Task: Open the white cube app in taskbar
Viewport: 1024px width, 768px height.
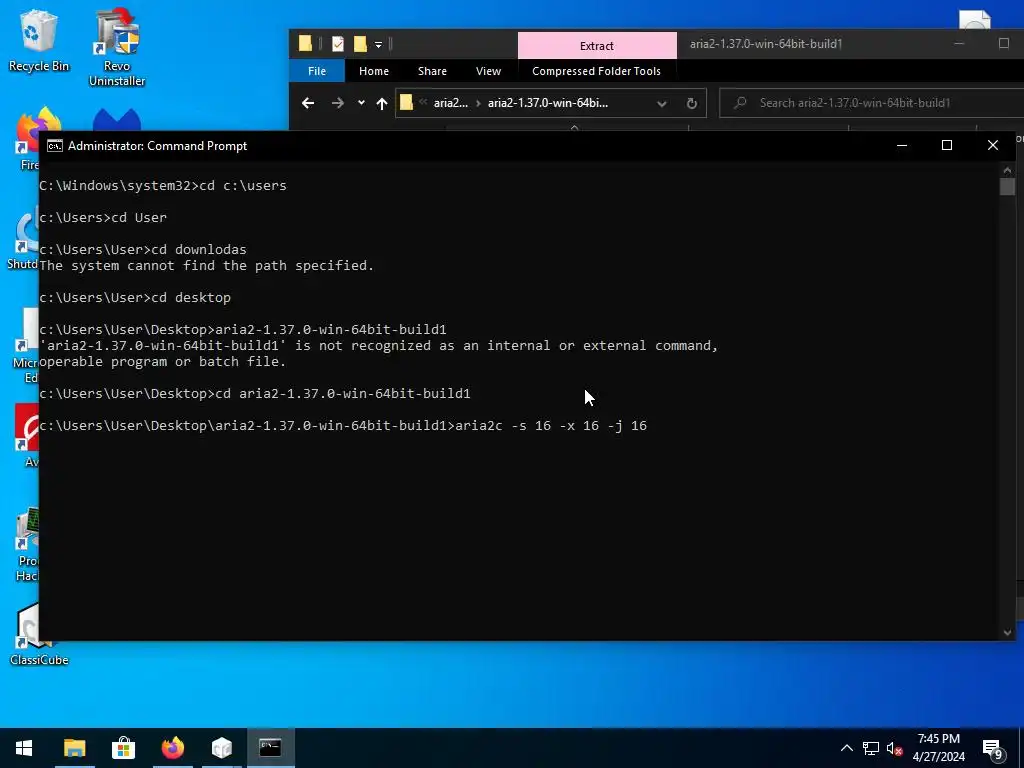Action: 221,748
